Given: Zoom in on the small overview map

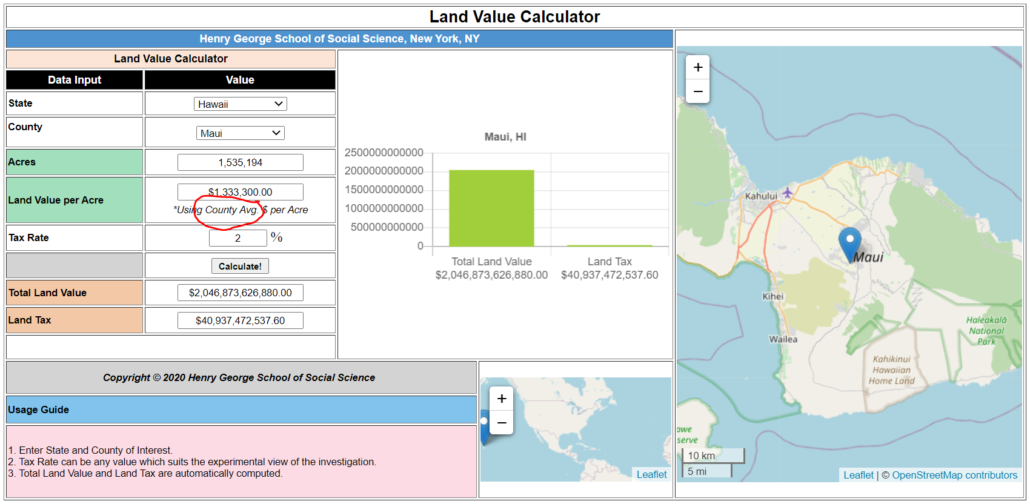Looking at the screenshot, I should [502, 398].
